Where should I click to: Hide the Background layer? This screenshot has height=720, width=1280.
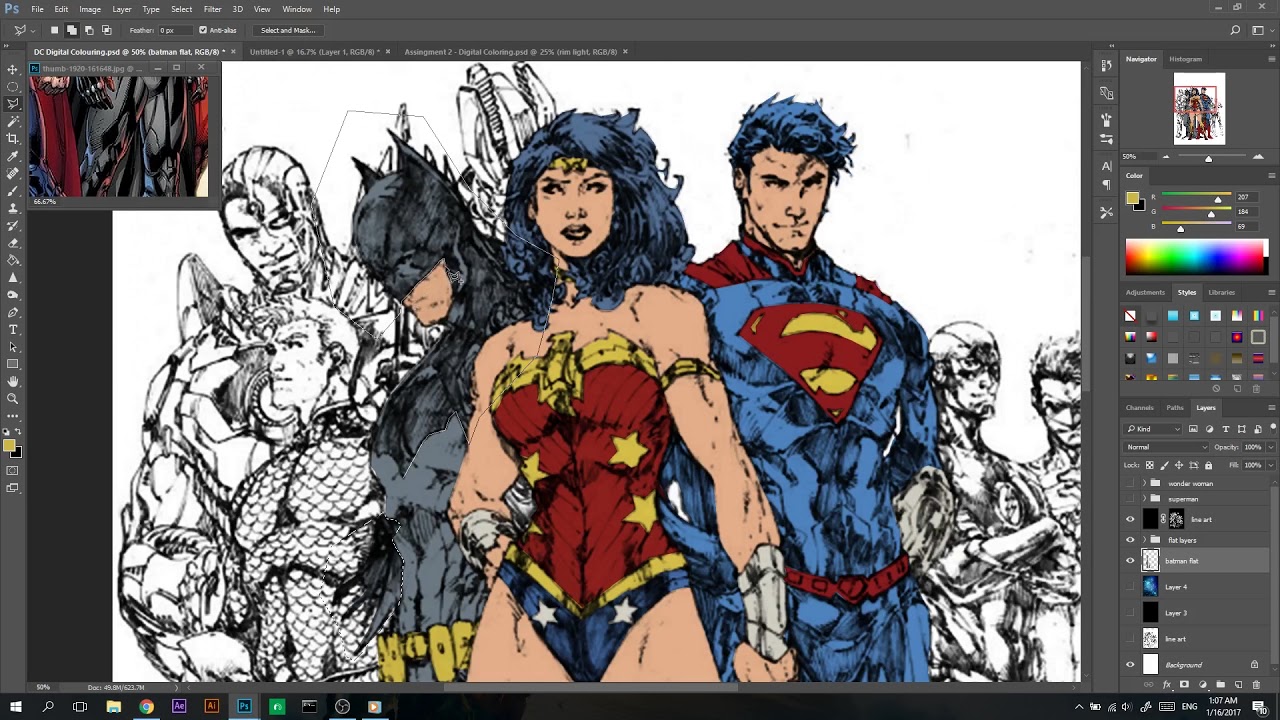tap(1130, 665)
